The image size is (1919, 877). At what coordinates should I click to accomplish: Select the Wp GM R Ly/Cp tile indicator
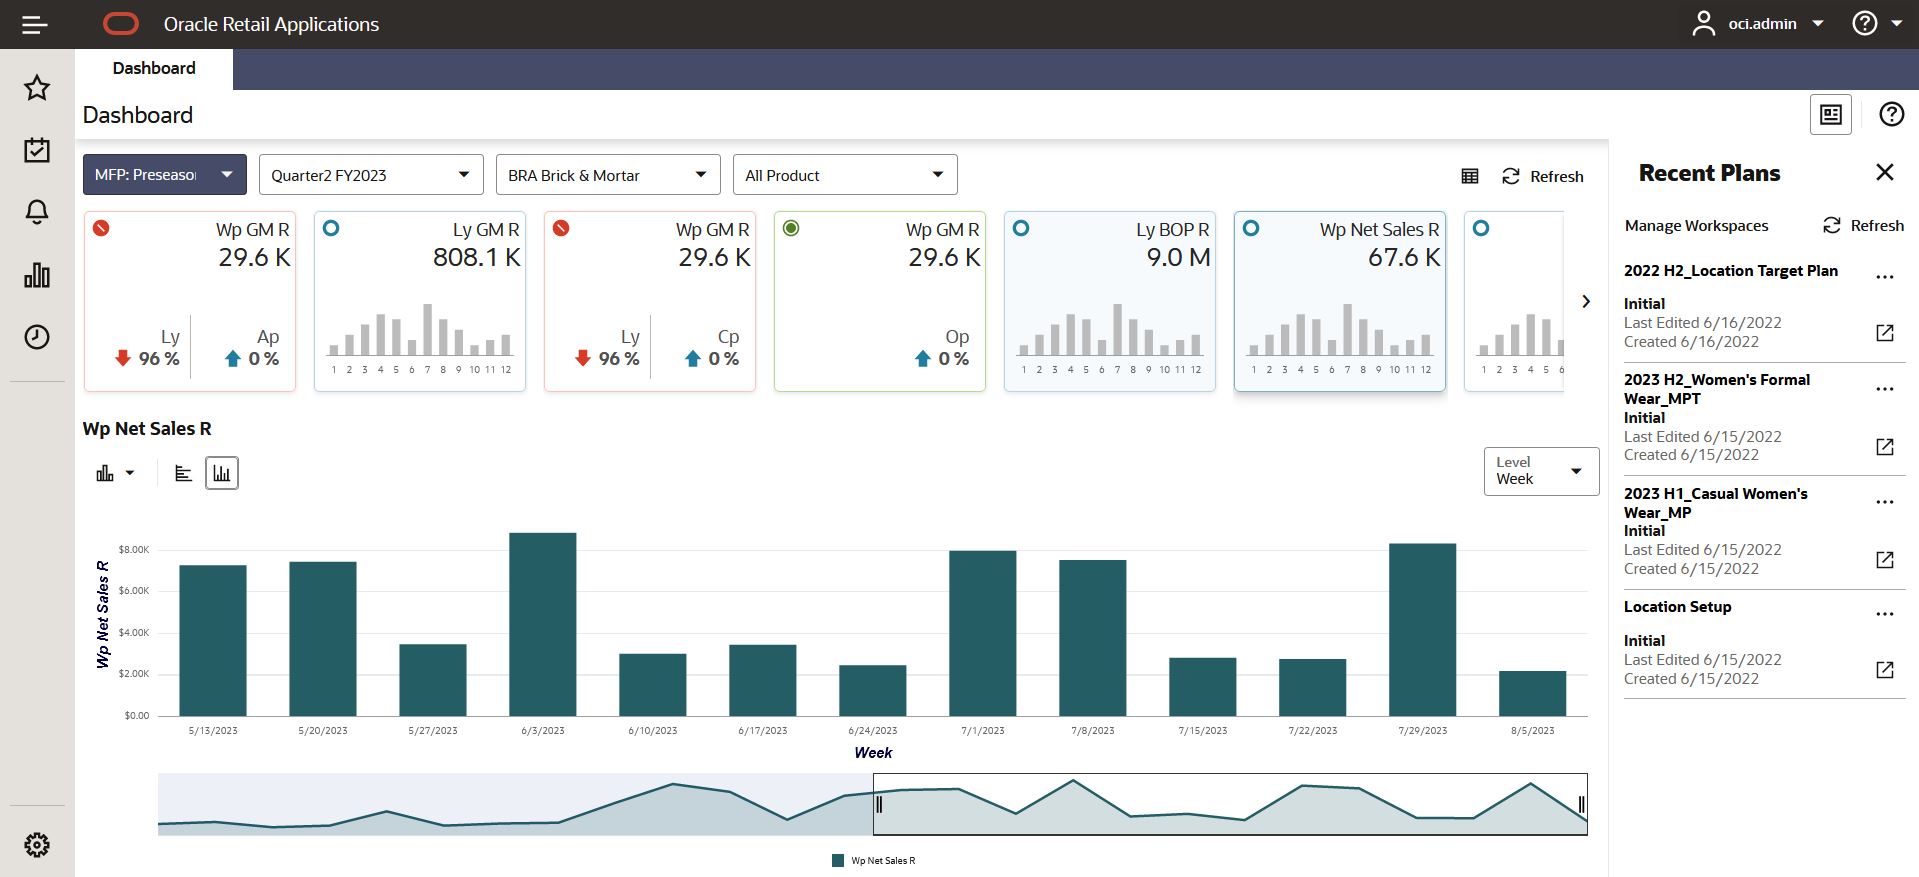(x=561, y=228)
